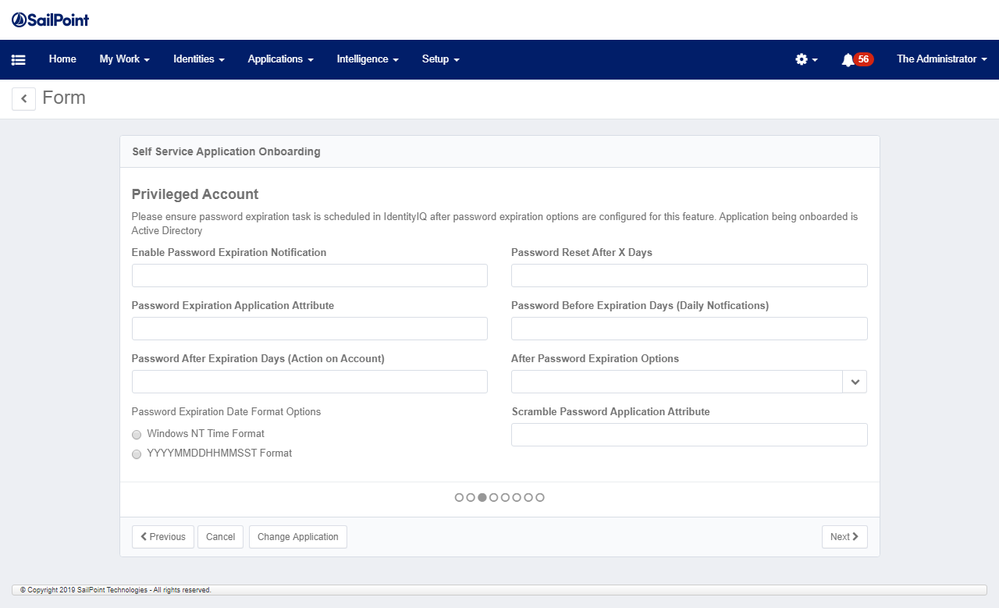Screen dimensions: 999x608
Task: Open notifications bell with 56 alerts
Action: [856, 60]
